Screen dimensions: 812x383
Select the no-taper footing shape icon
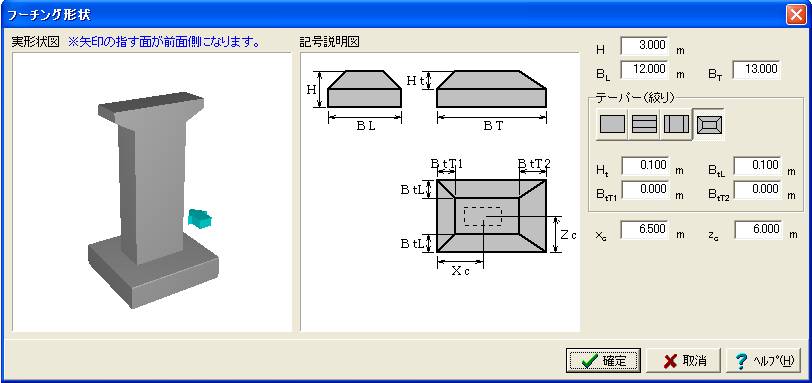612,124
